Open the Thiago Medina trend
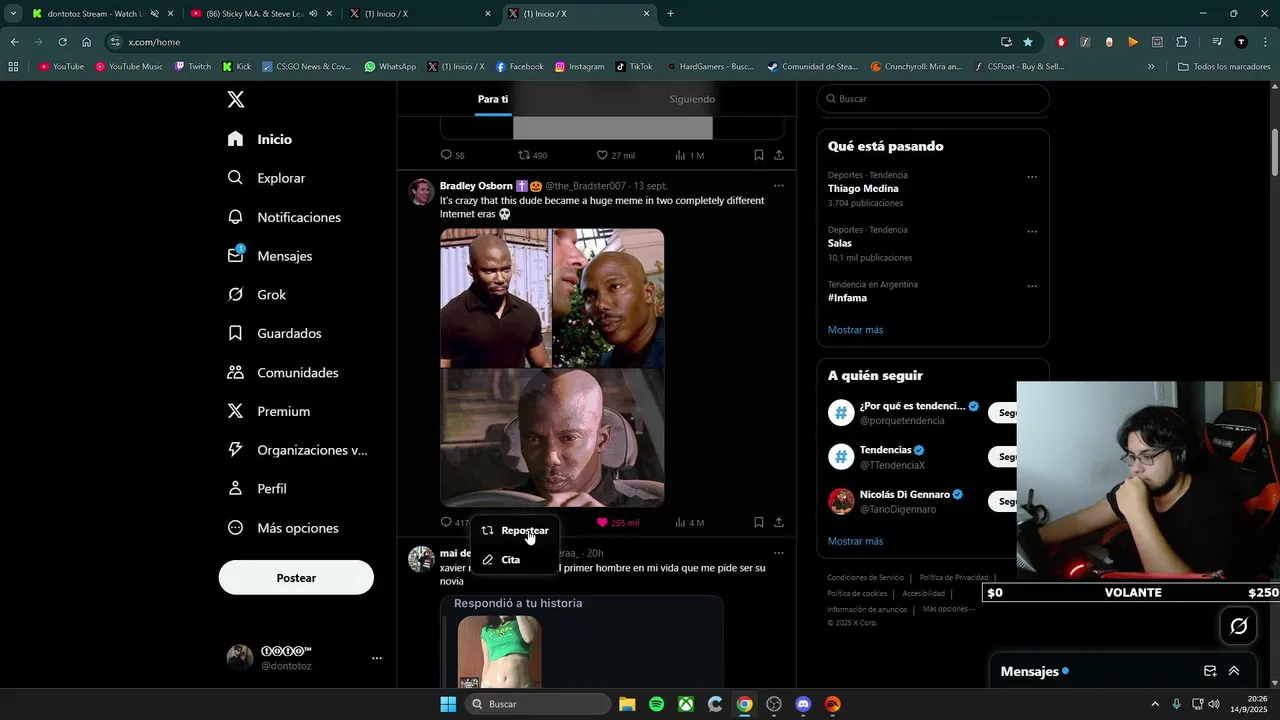 [x=863, y=188]
